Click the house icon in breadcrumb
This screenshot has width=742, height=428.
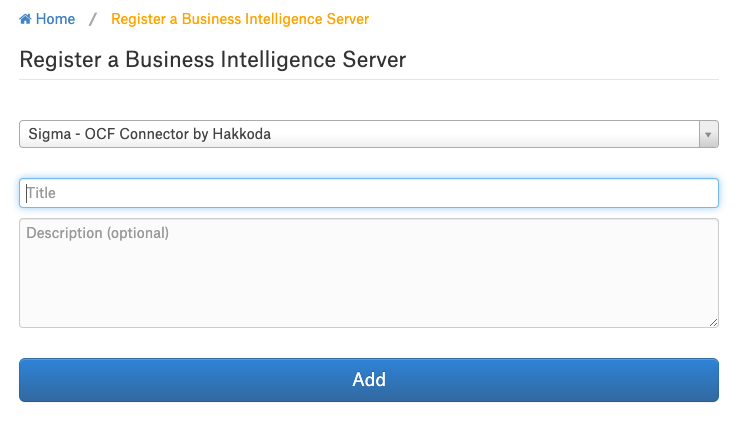(x=25, y=19)
